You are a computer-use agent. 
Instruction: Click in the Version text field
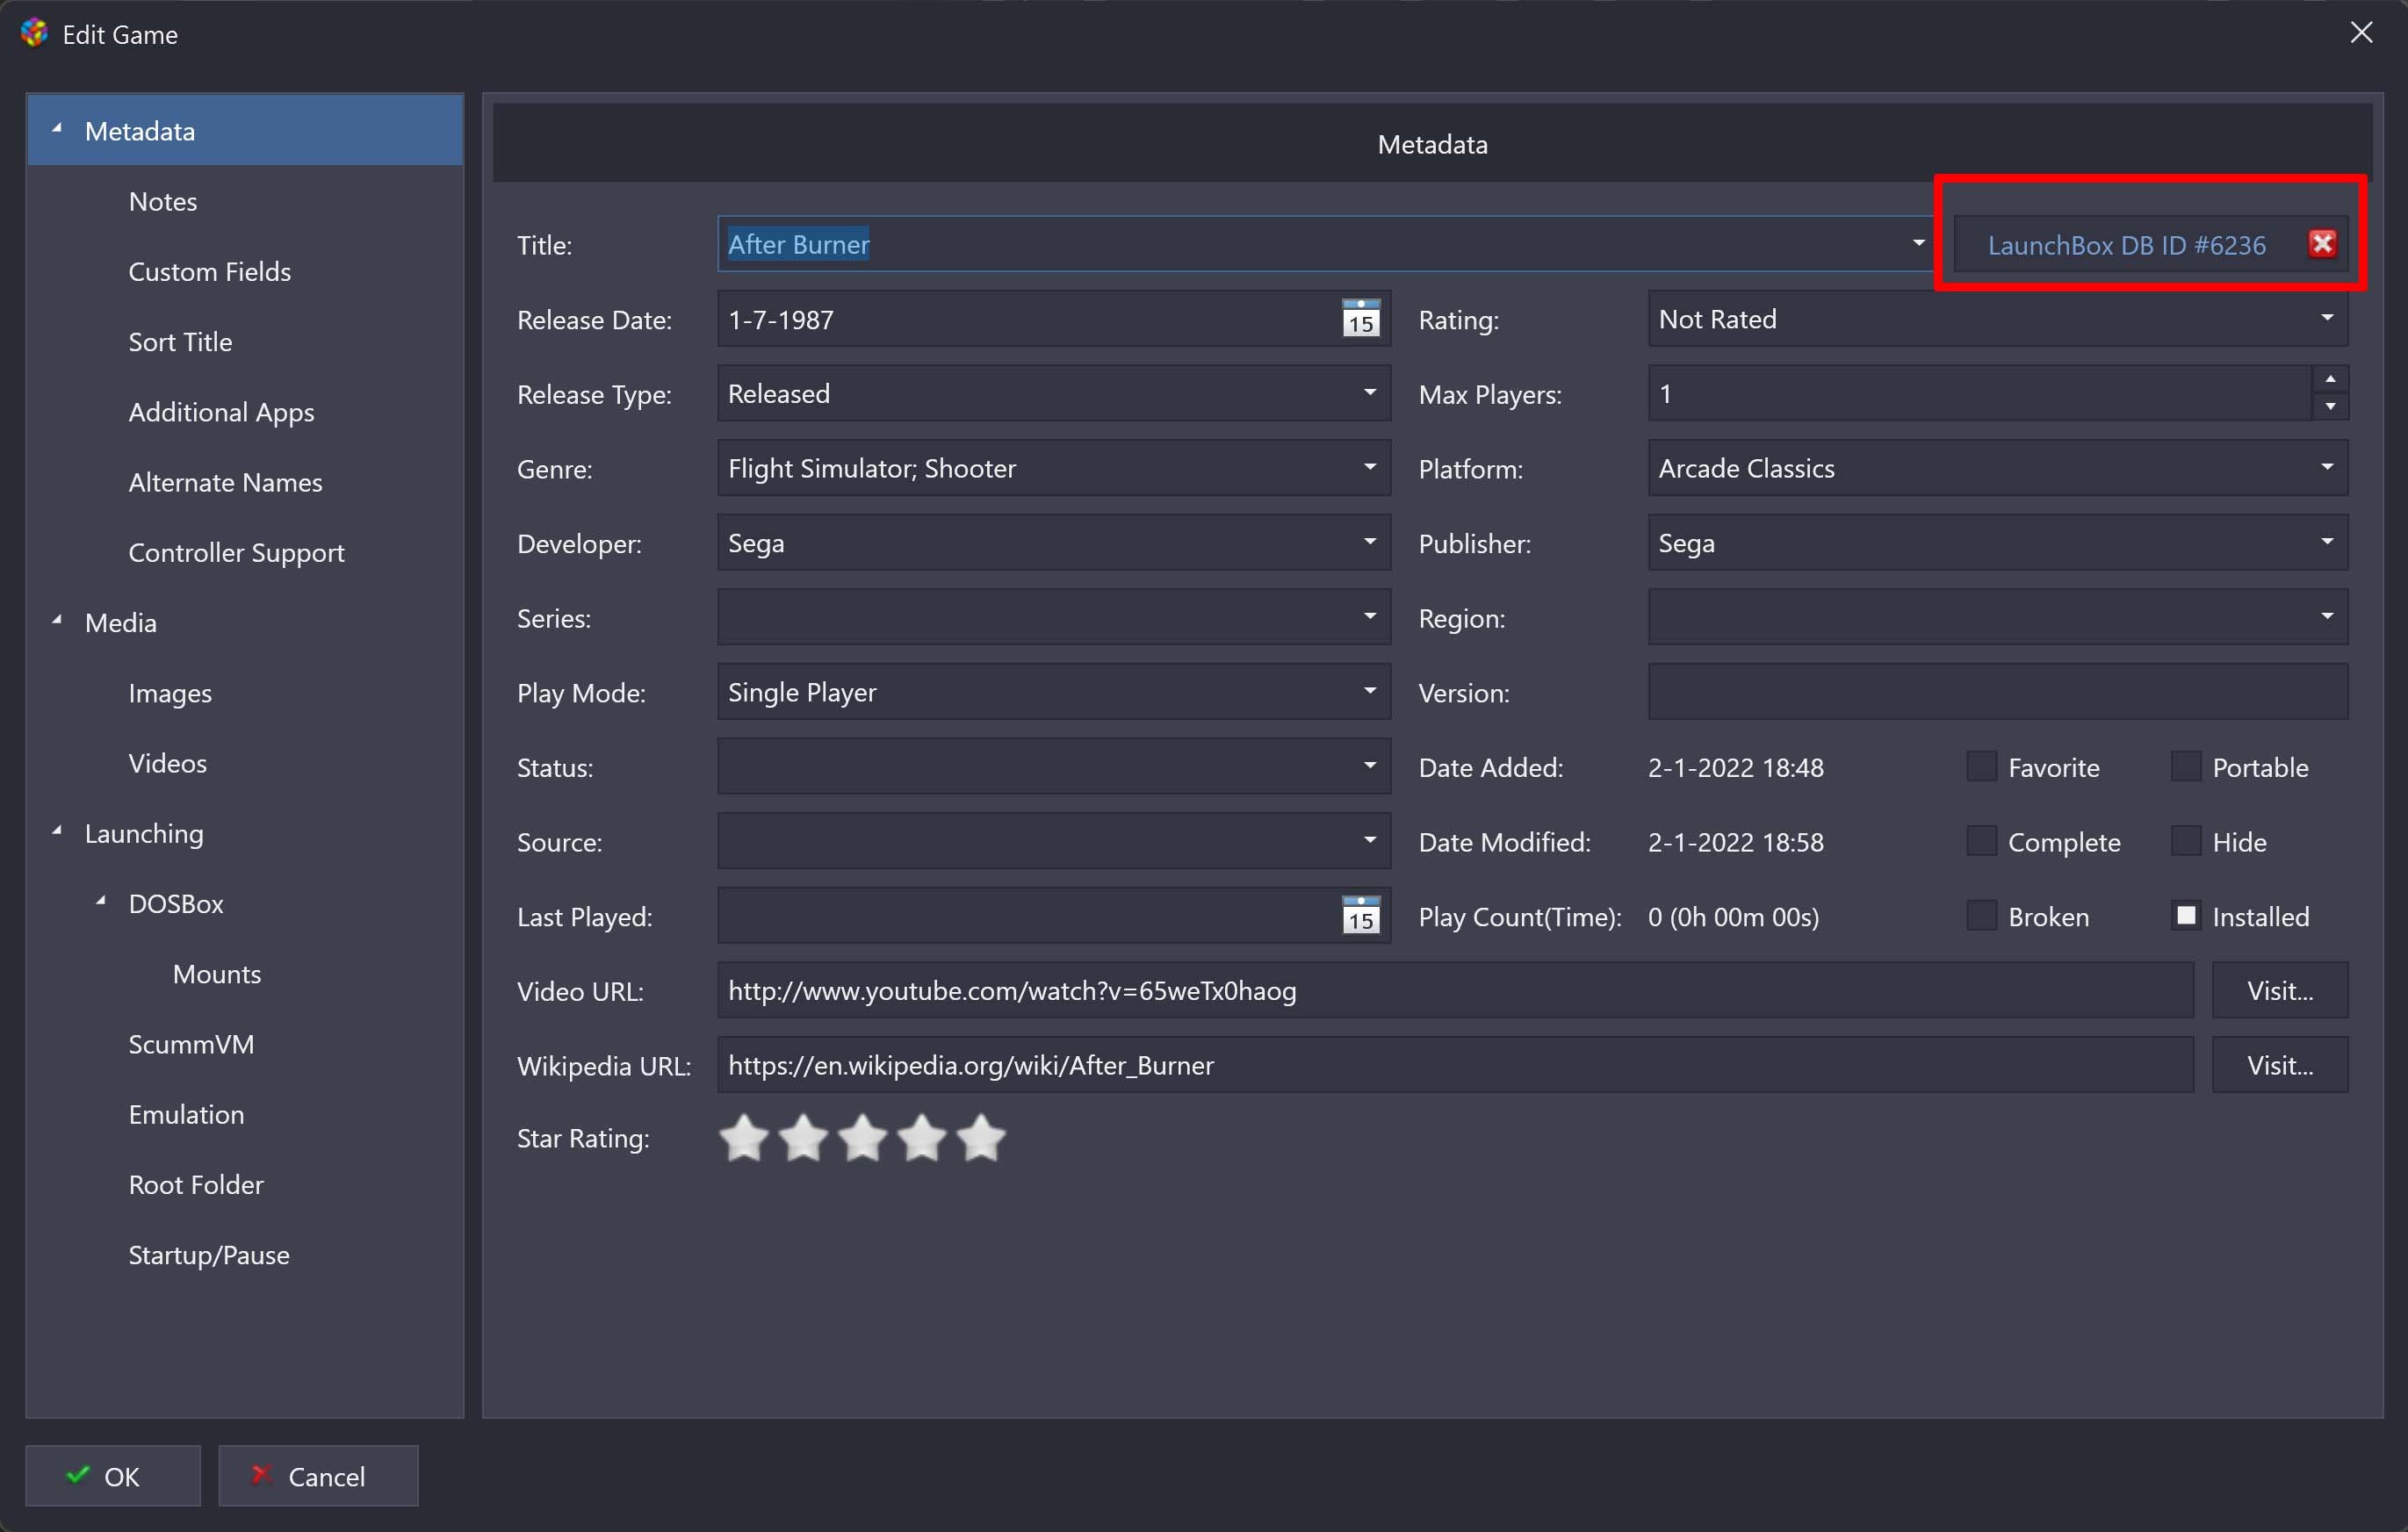click(x=1996, y=692)
